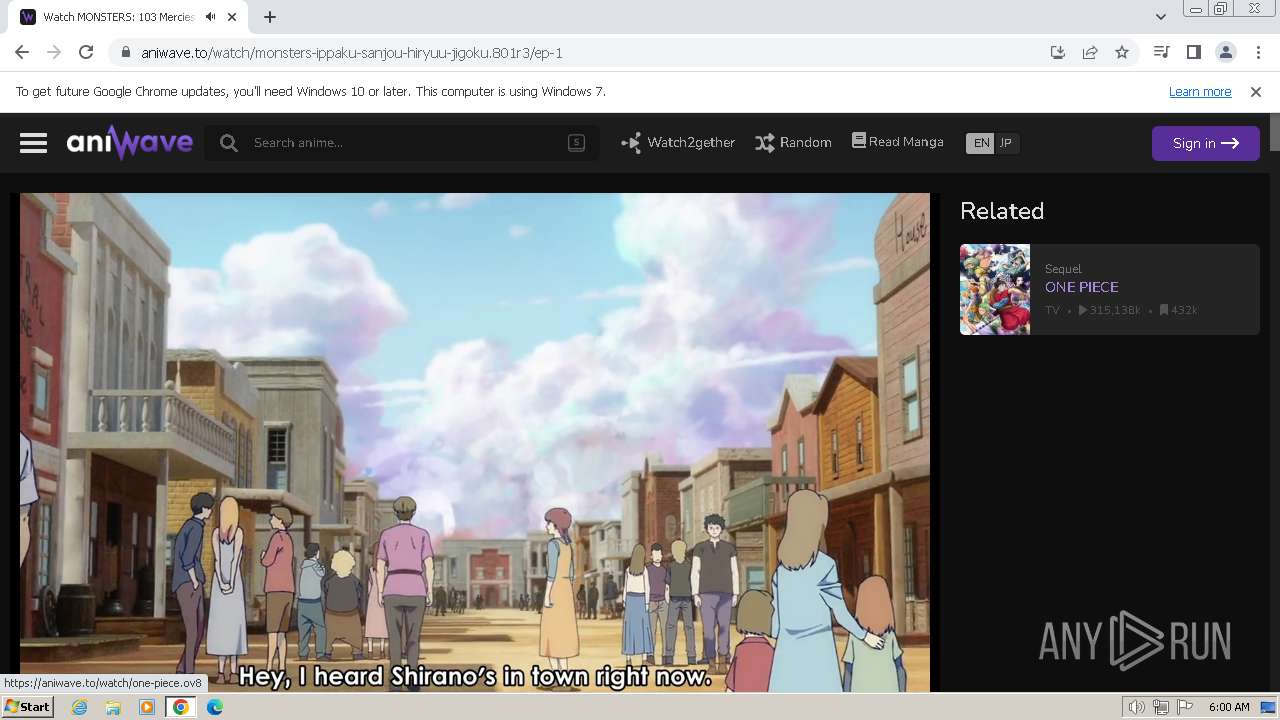Open Chrome side panel
This screenshot has height=720, width=1280.
1194,52
